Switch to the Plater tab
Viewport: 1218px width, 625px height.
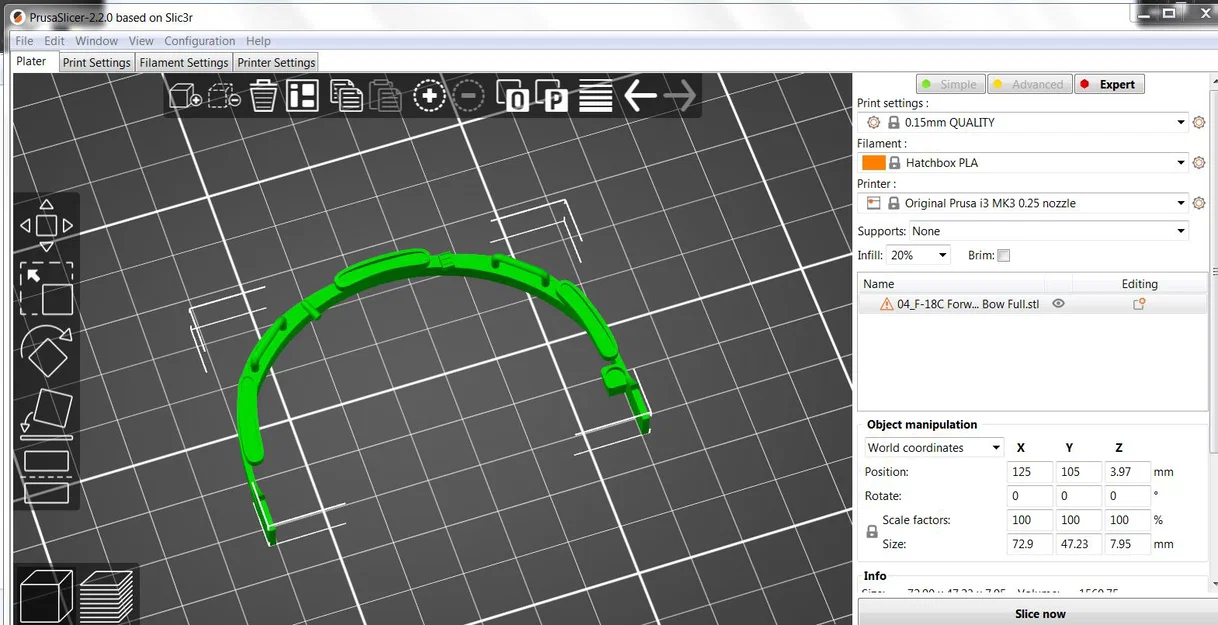[31, 61]
